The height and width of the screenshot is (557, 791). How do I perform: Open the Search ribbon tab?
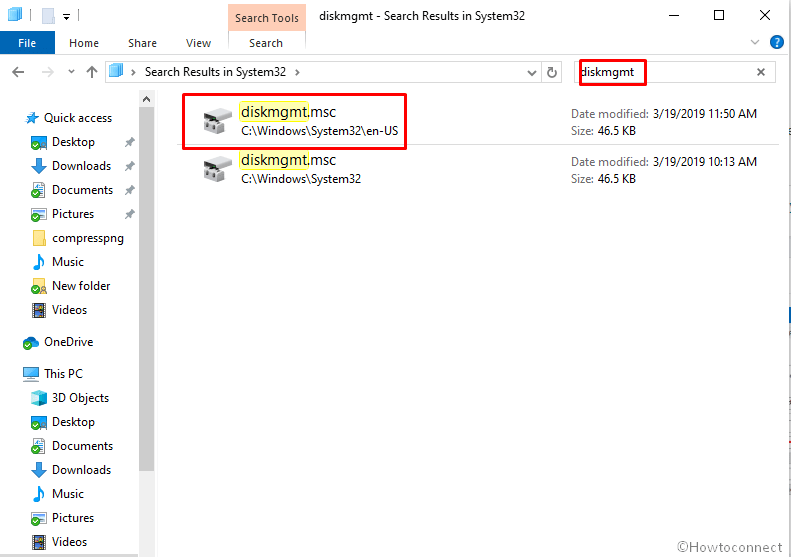tap(266, 43)
